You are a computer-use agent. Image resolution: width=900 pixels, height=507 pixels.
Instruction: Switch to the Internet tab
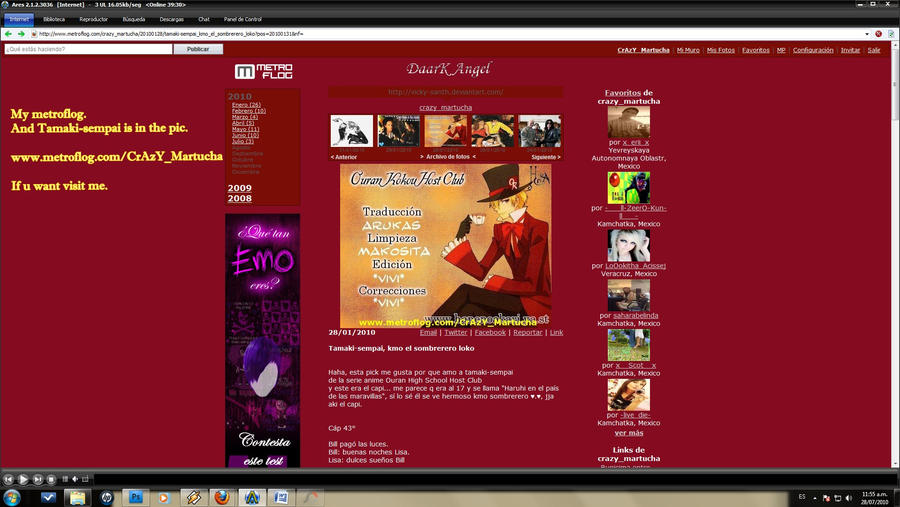point(19,20)
